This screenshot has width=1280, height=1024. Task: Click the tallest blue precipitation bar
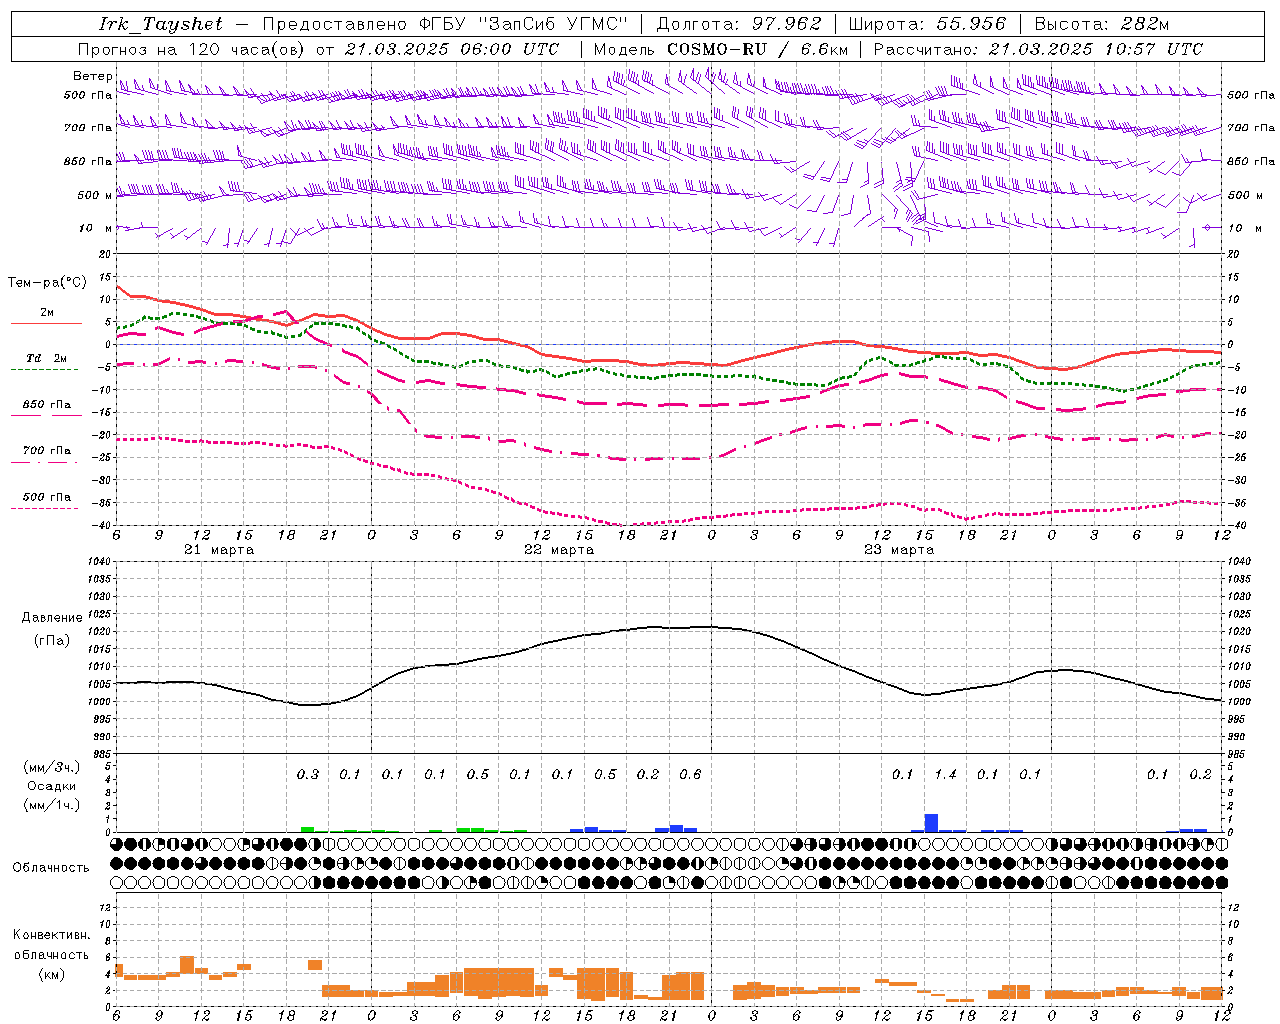(931, 823)
